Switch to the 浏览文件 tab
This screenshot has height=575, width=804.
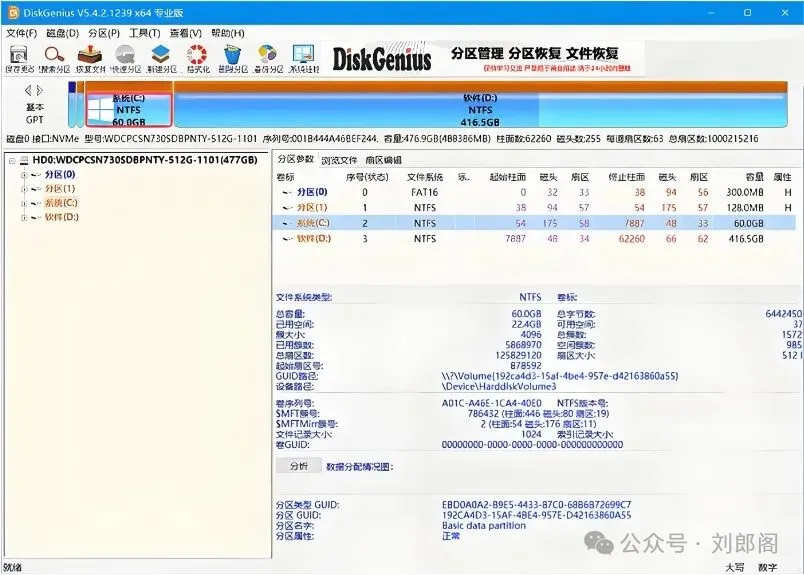click(339, 161)
